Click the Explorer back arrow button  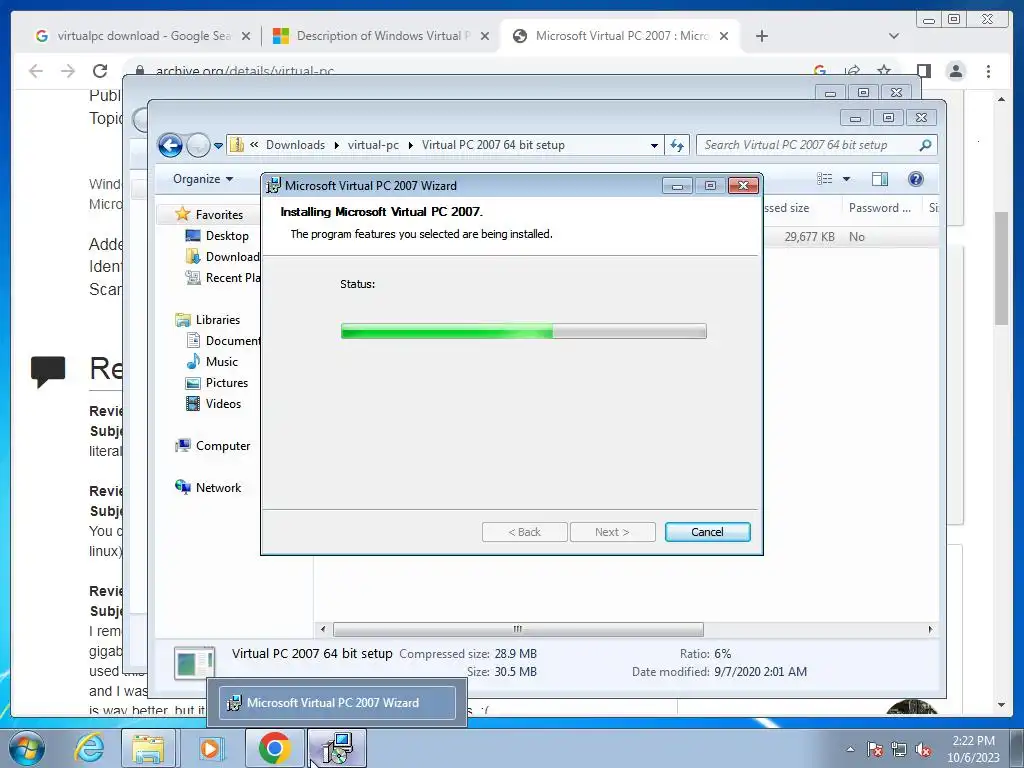[x=170, y=145]
